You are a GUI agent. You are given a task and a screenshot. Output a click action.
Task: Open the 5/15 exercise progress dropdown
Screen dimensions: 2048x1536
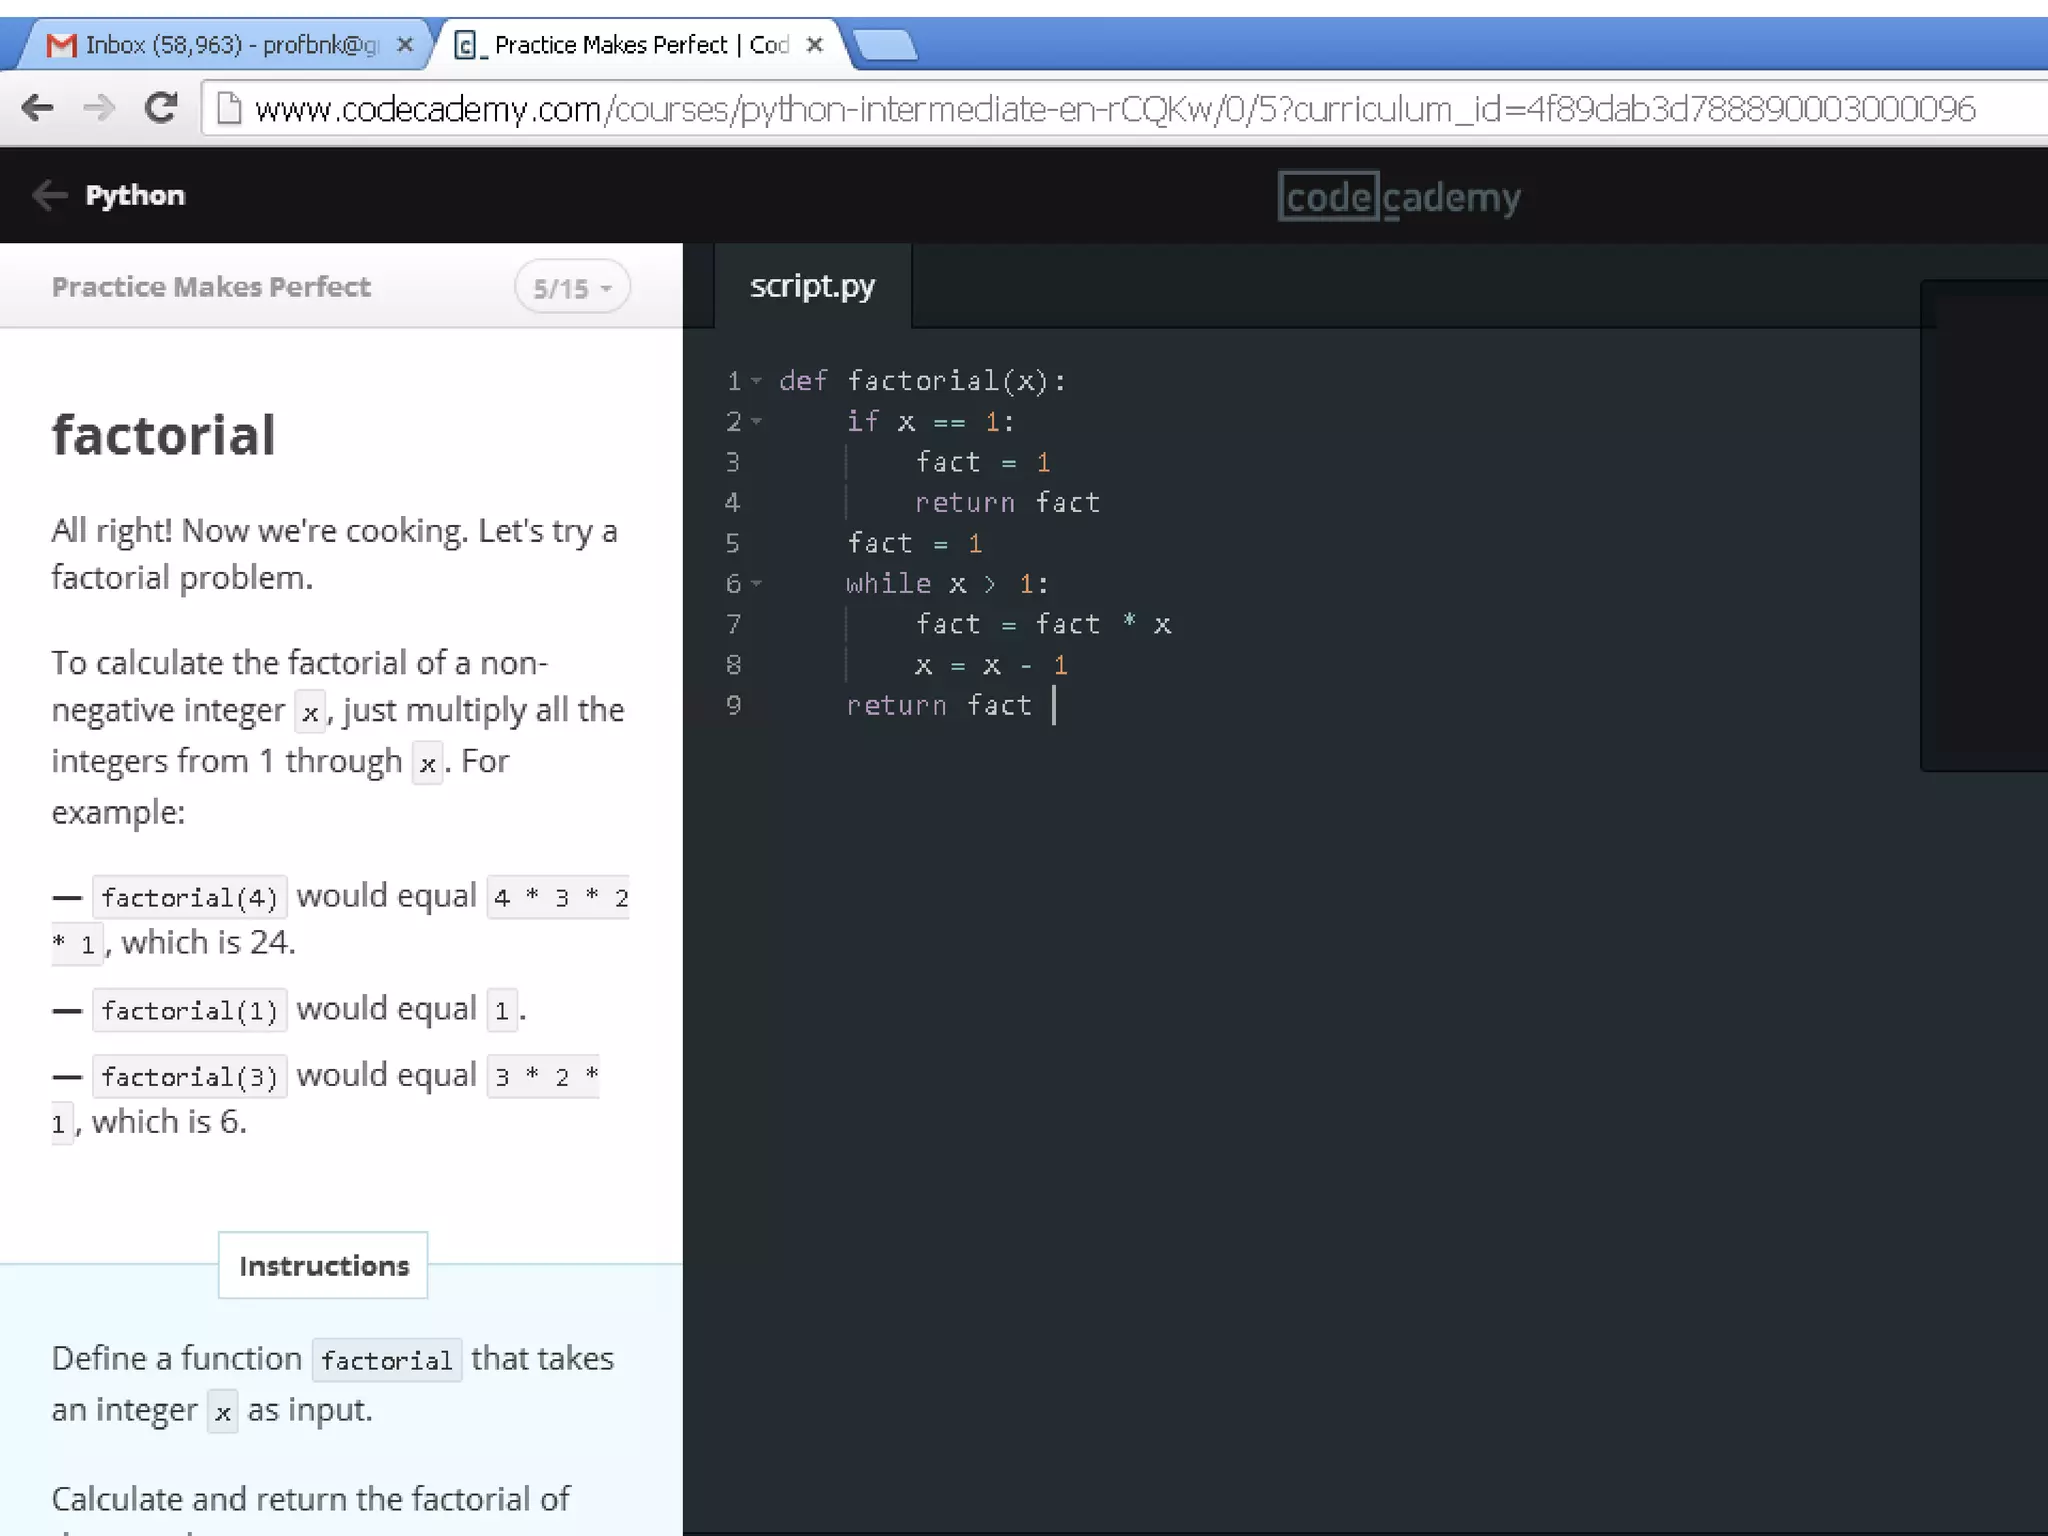[x=572, y=288]
